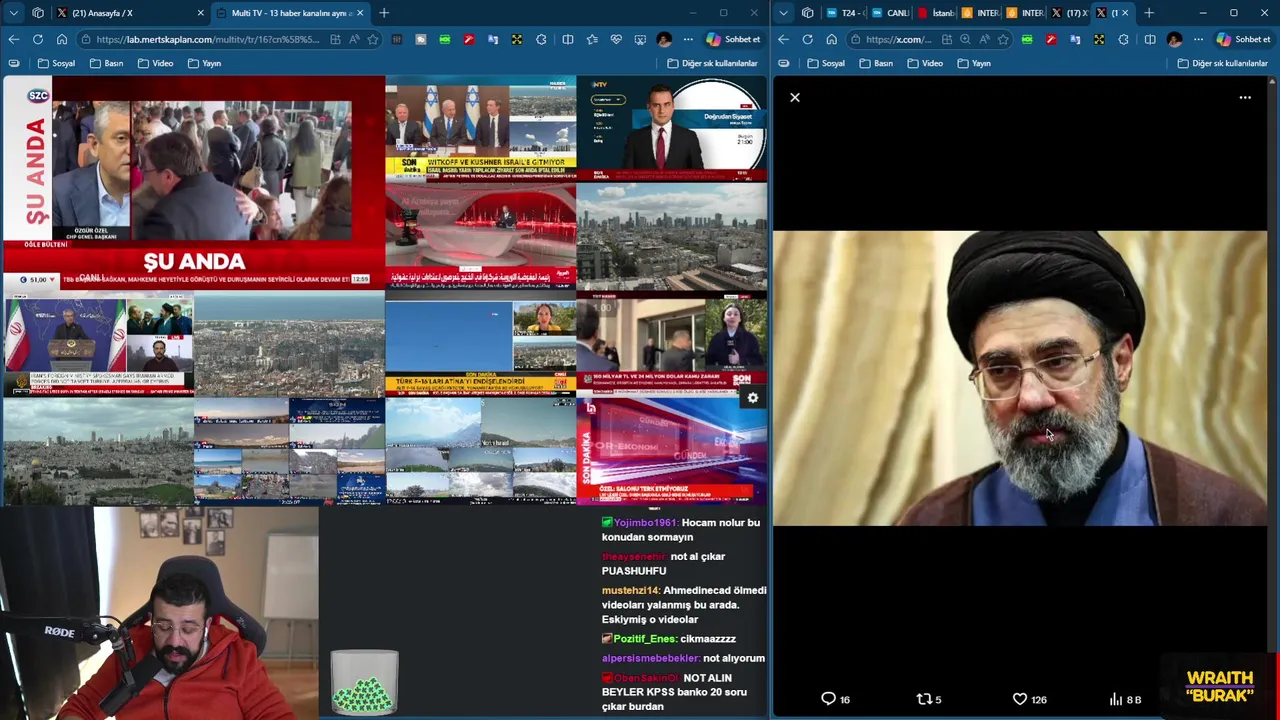The width and height of the screenshot is (1280, 720).
Task: Open tab actions dropdown in right window
Action: click(x=783, y=13)
